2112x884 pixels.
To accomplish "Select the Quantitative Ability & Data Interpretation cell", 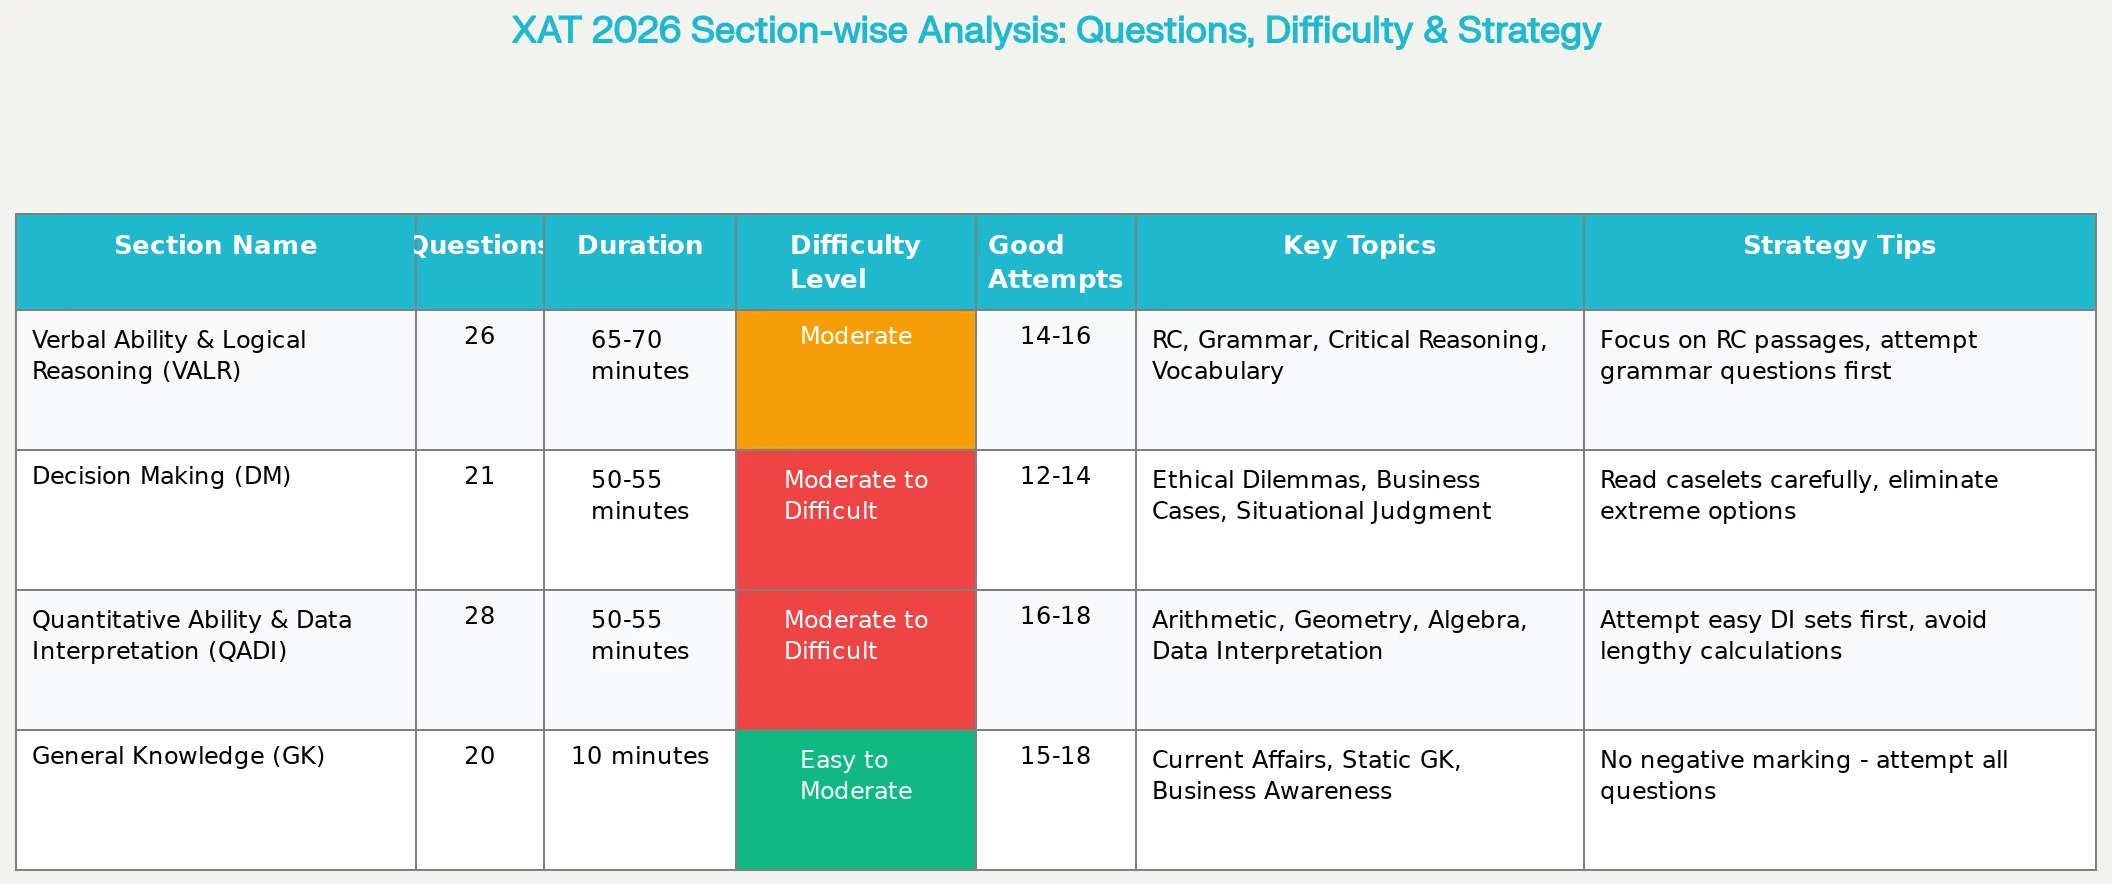I will pyautogui.click(x=191, y=636).
